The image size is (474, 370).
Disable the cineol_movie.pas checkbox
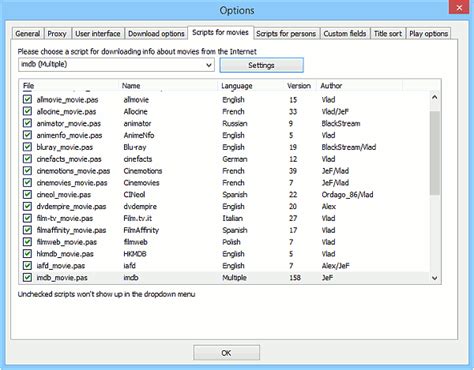point(27,194)
